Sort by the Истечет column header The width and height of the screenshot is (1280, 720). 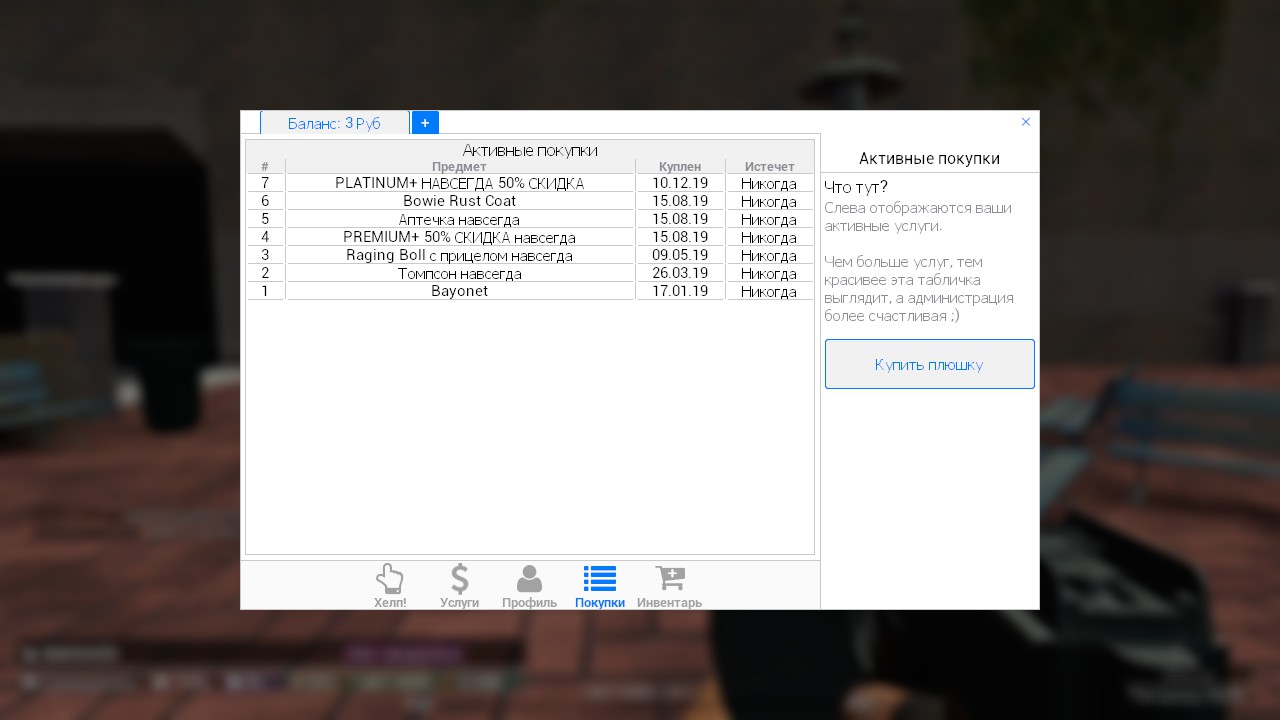[769, 166]
